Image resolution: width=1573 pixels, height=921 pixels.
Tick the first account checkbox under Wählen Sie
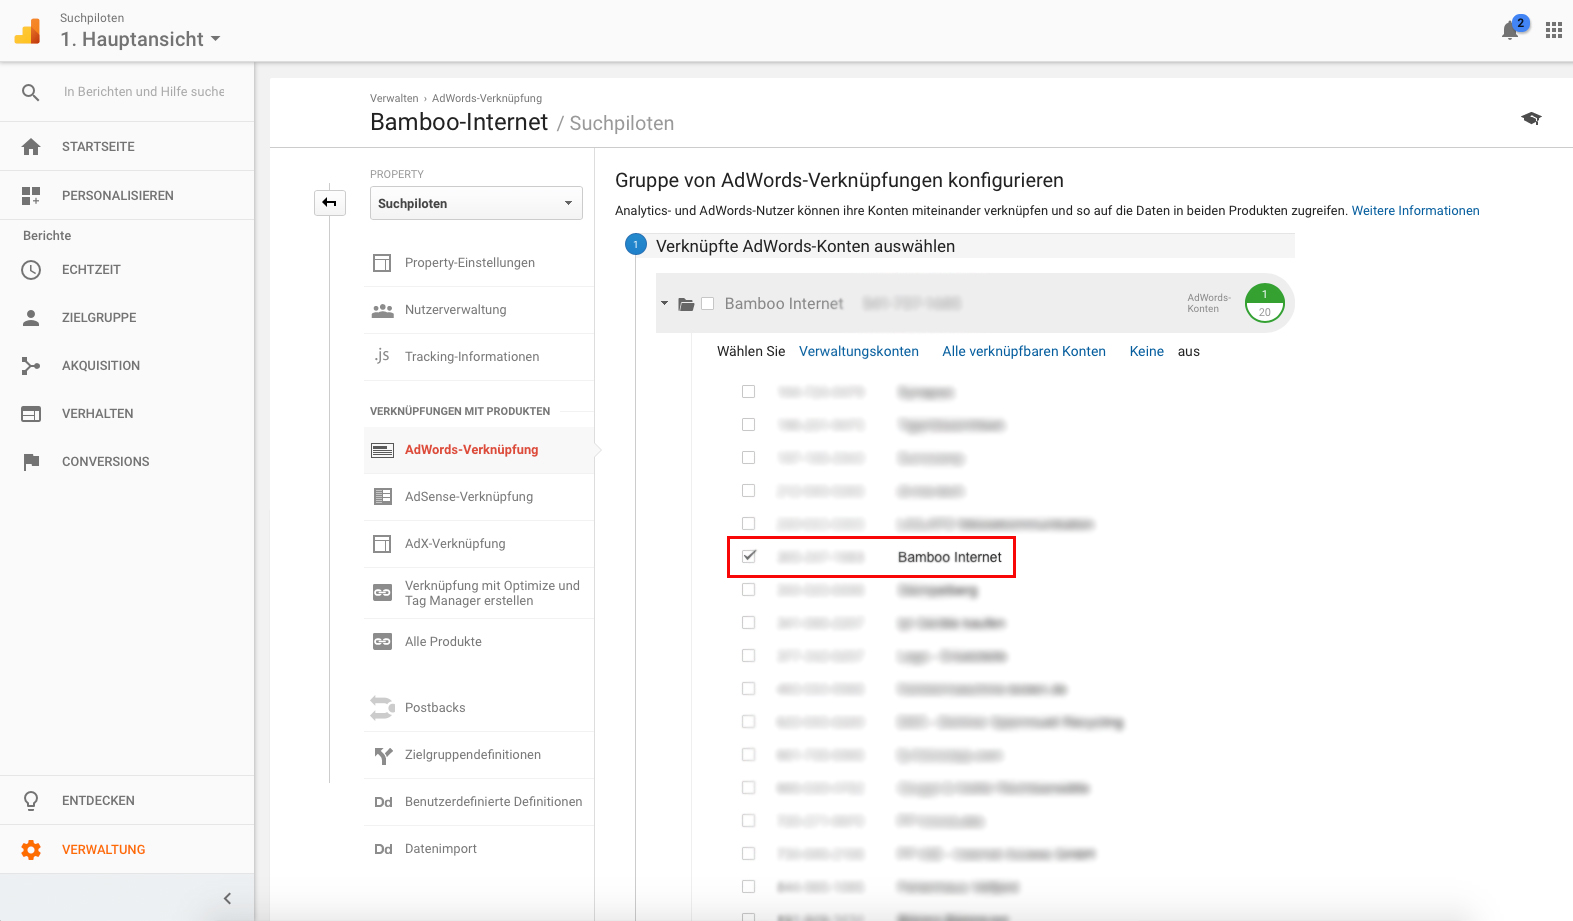[x=748, y=392]
